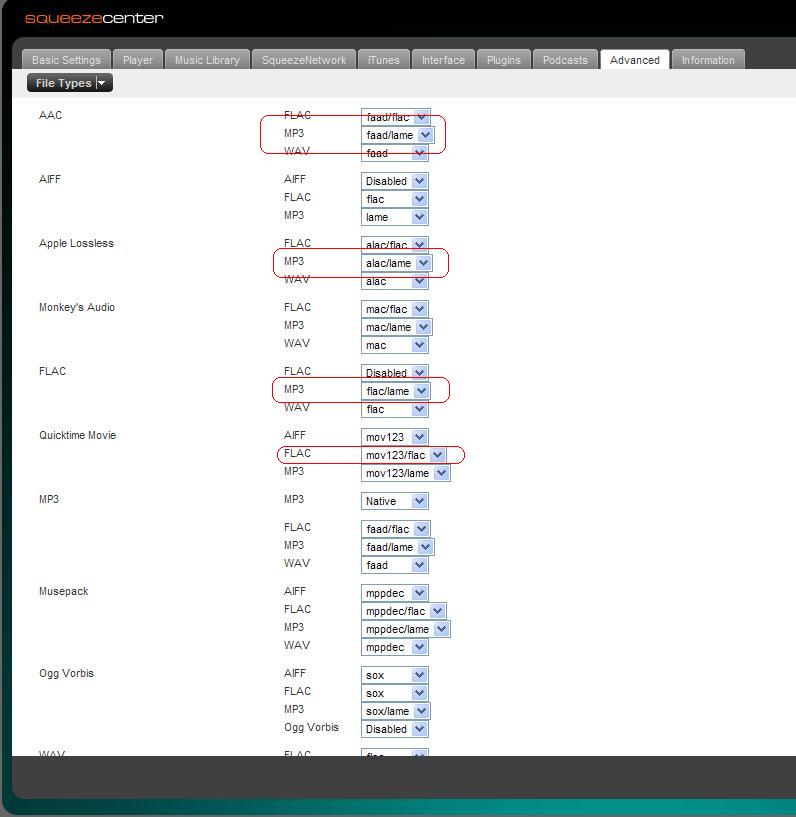The height and width of the screenshot is (817, 796).
Task: Open Monkey's Audio WAV mac dropdown
Action: point(394,345)
